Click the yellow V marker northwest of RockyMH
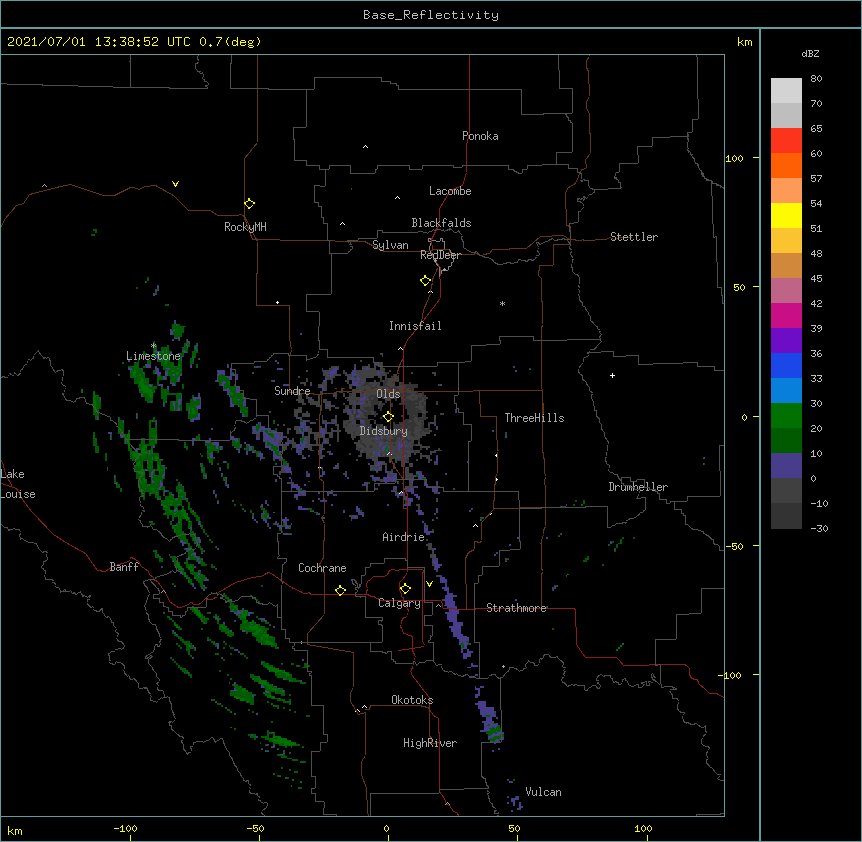Image resolution: width=862 pixels, height=842 pixels. point(175,184)
